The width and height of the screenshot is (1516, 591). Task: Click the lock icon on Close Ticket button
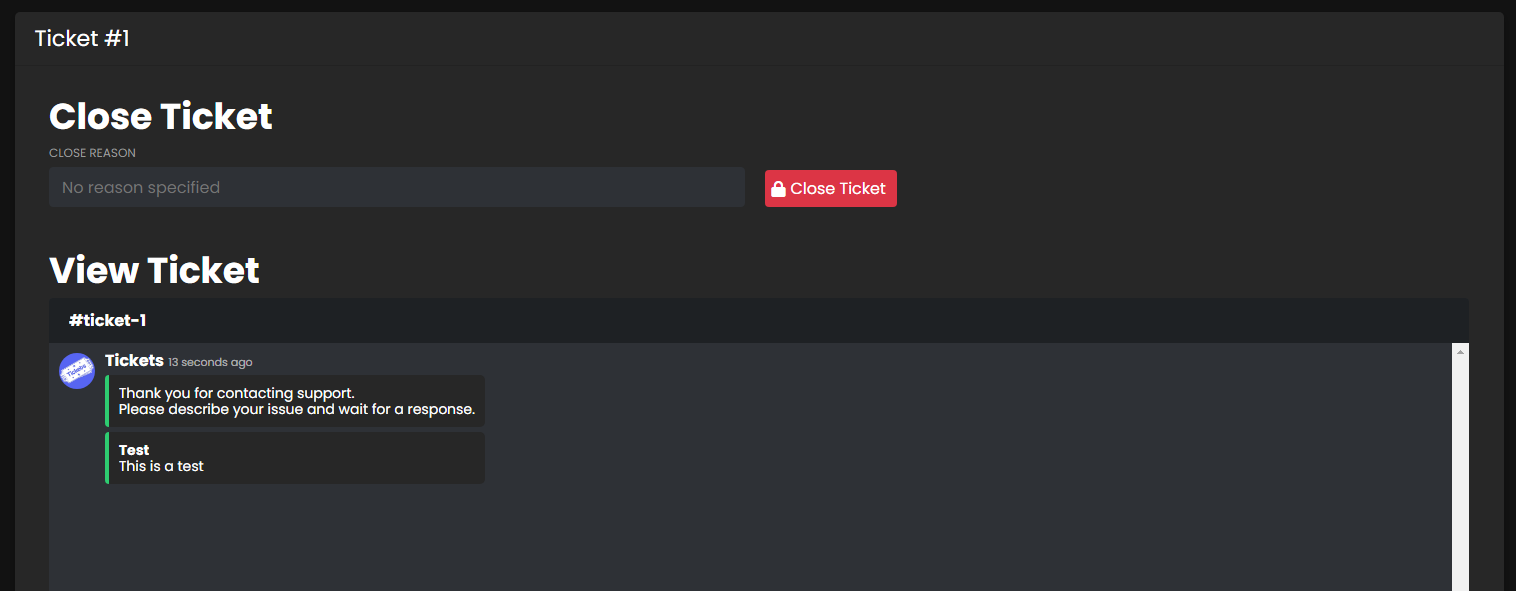[778, 189]
